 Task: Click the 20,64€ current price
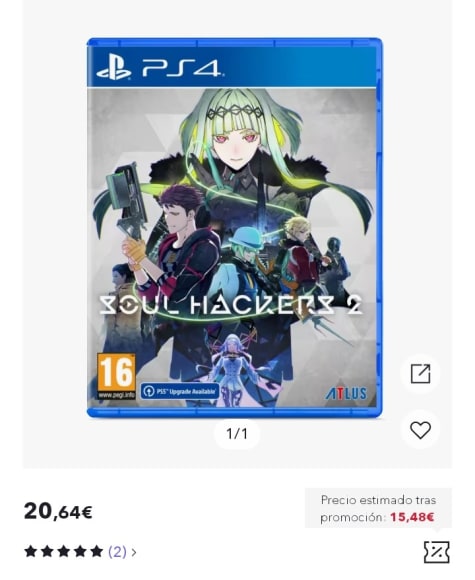coord(58,512)
